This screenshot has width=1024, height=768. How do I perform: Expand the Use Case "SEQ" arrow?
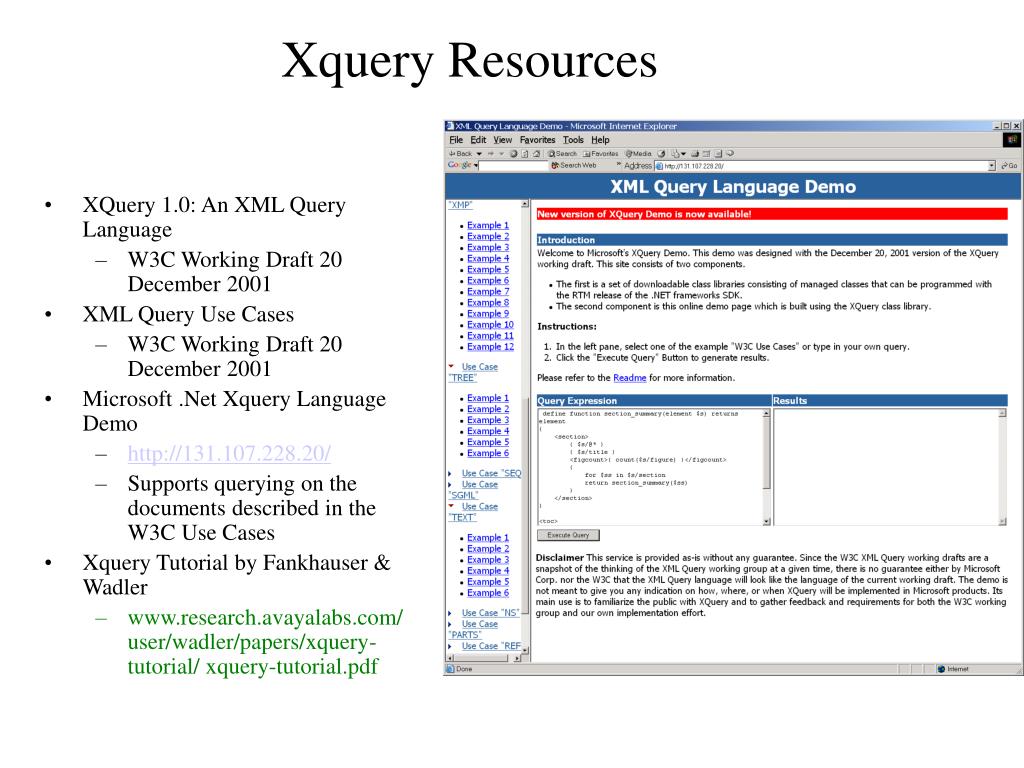[450, 473]
